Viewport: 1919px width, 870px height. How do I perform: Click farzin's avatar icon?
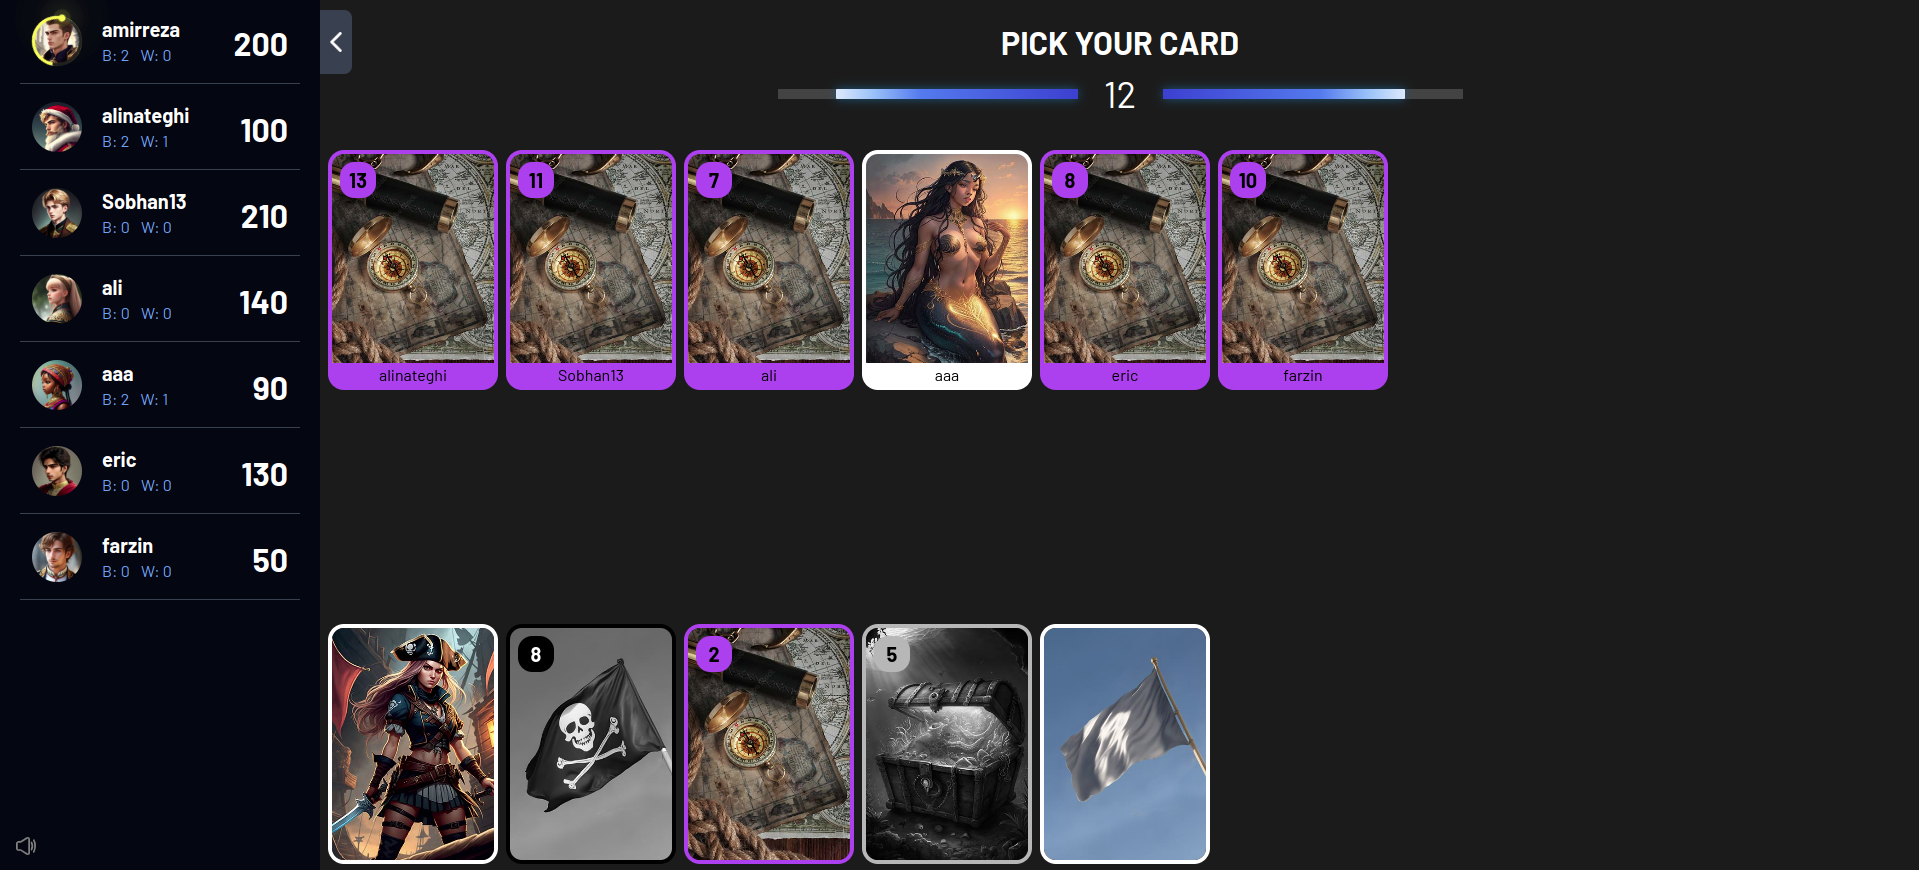56,557
